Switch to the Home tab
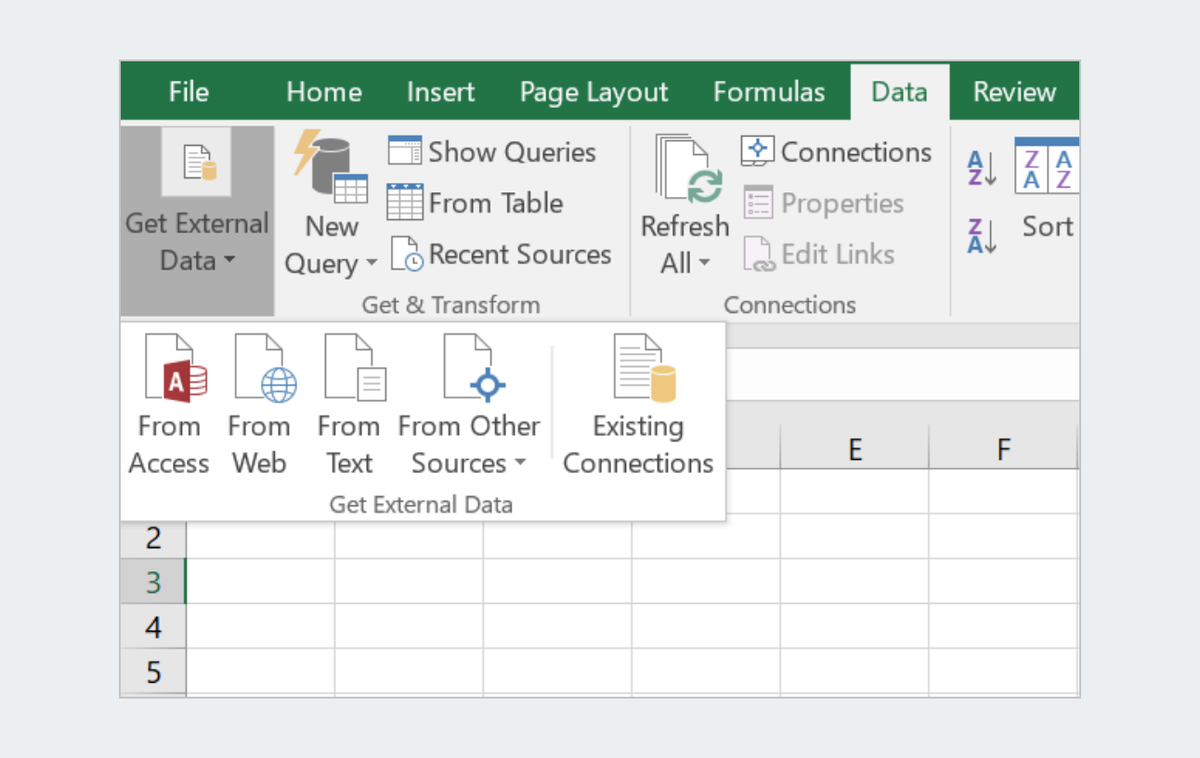The height and width of the screenshot is (758, 1200). (x=324, y=92)
